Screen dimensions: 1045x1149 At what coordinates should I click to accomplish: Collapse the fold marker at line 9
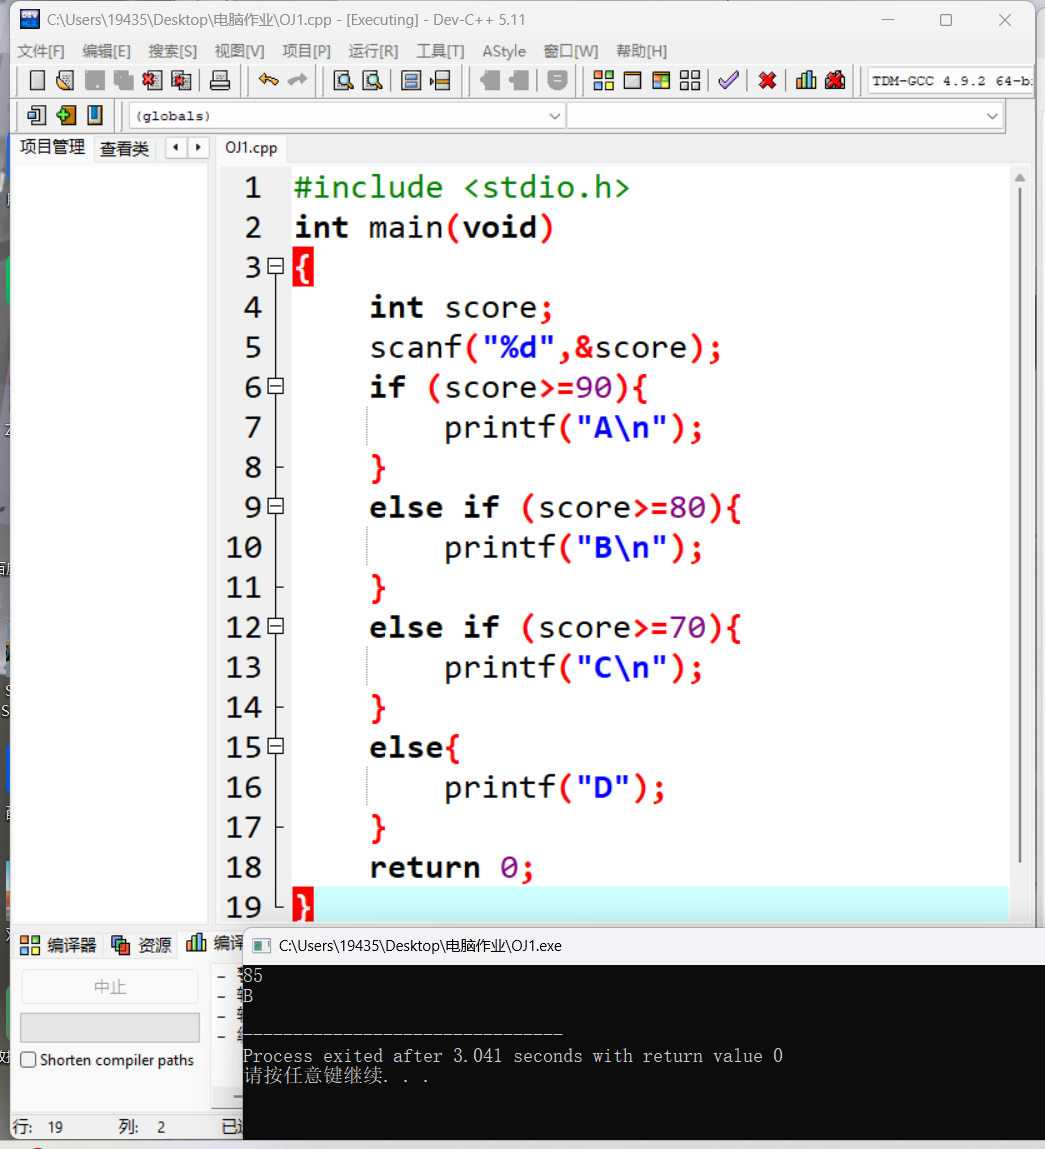pyautogui.click(x=276, y=506)
